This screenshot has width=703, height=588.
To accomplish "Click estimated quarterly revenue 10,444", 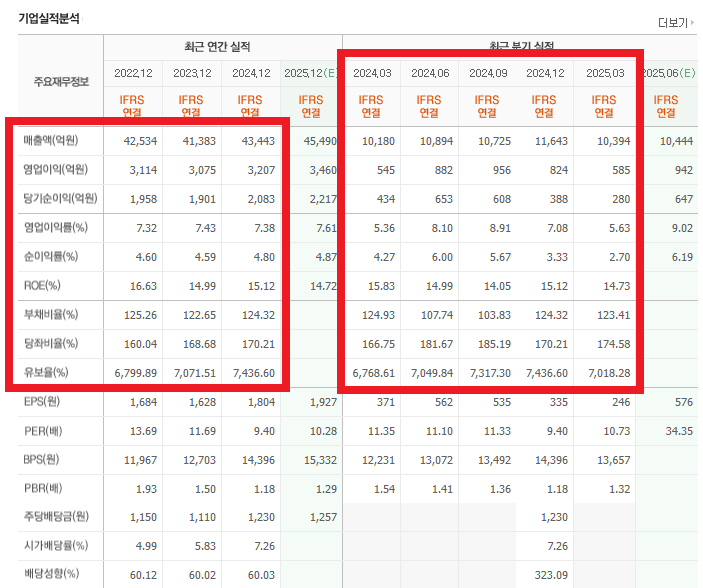I will [677, 141].
